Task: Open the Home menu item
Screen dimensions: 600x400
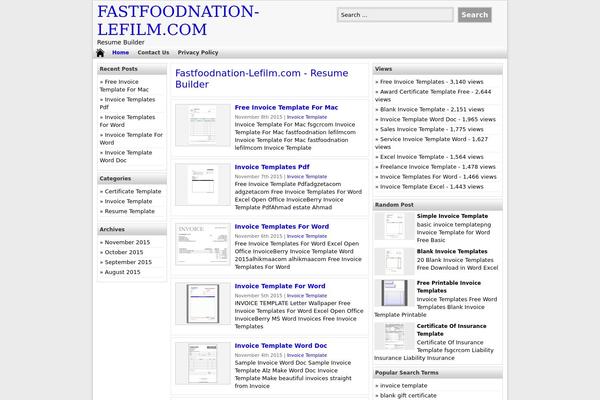Action: [120, 52]
